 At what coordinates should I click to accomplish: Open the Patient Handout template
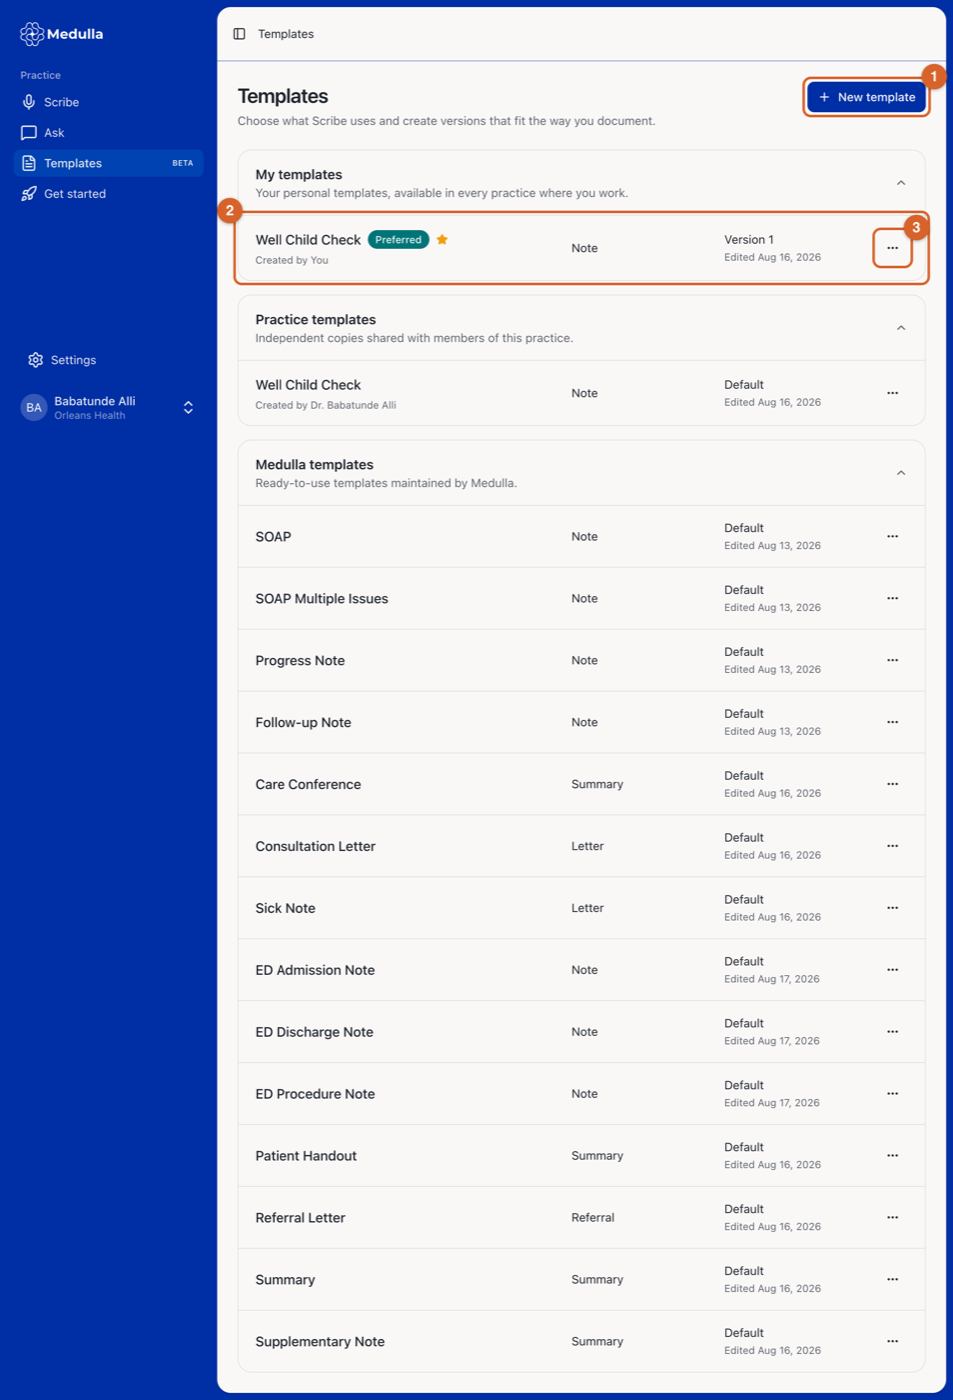(581, 1157)
